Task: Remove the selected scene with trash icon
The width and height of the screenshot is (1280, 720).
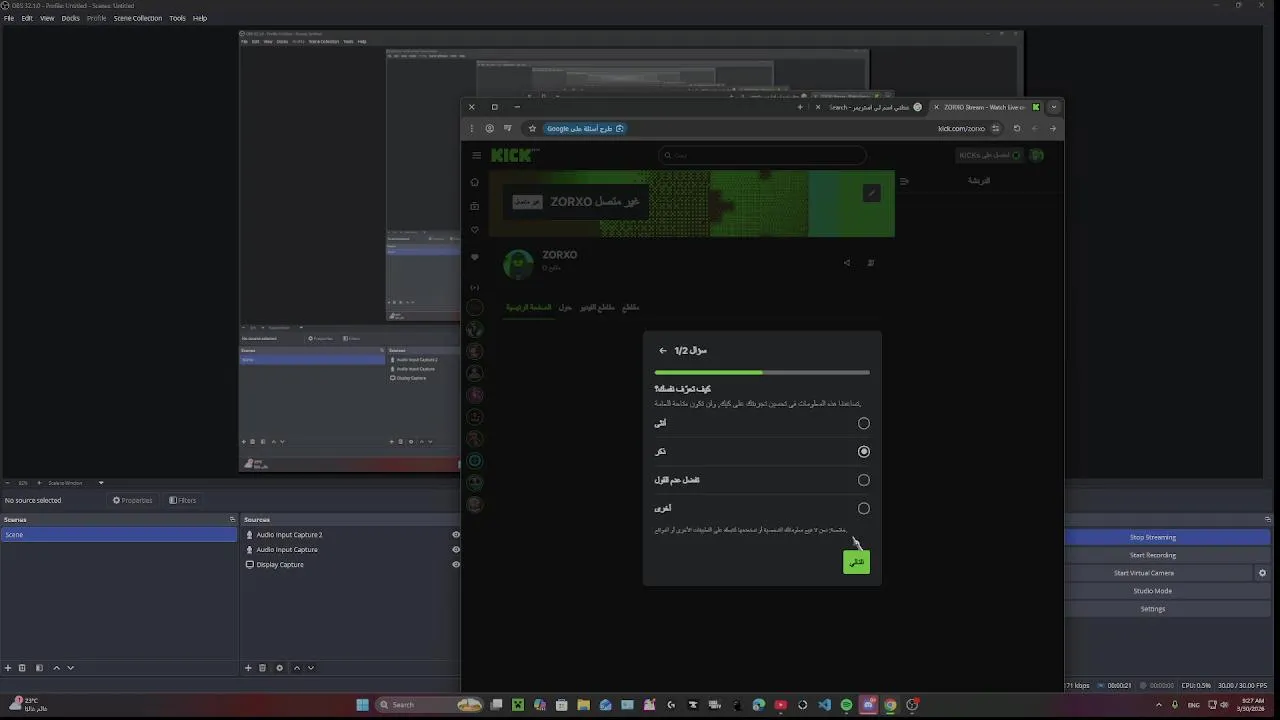Action: point(22,668)
